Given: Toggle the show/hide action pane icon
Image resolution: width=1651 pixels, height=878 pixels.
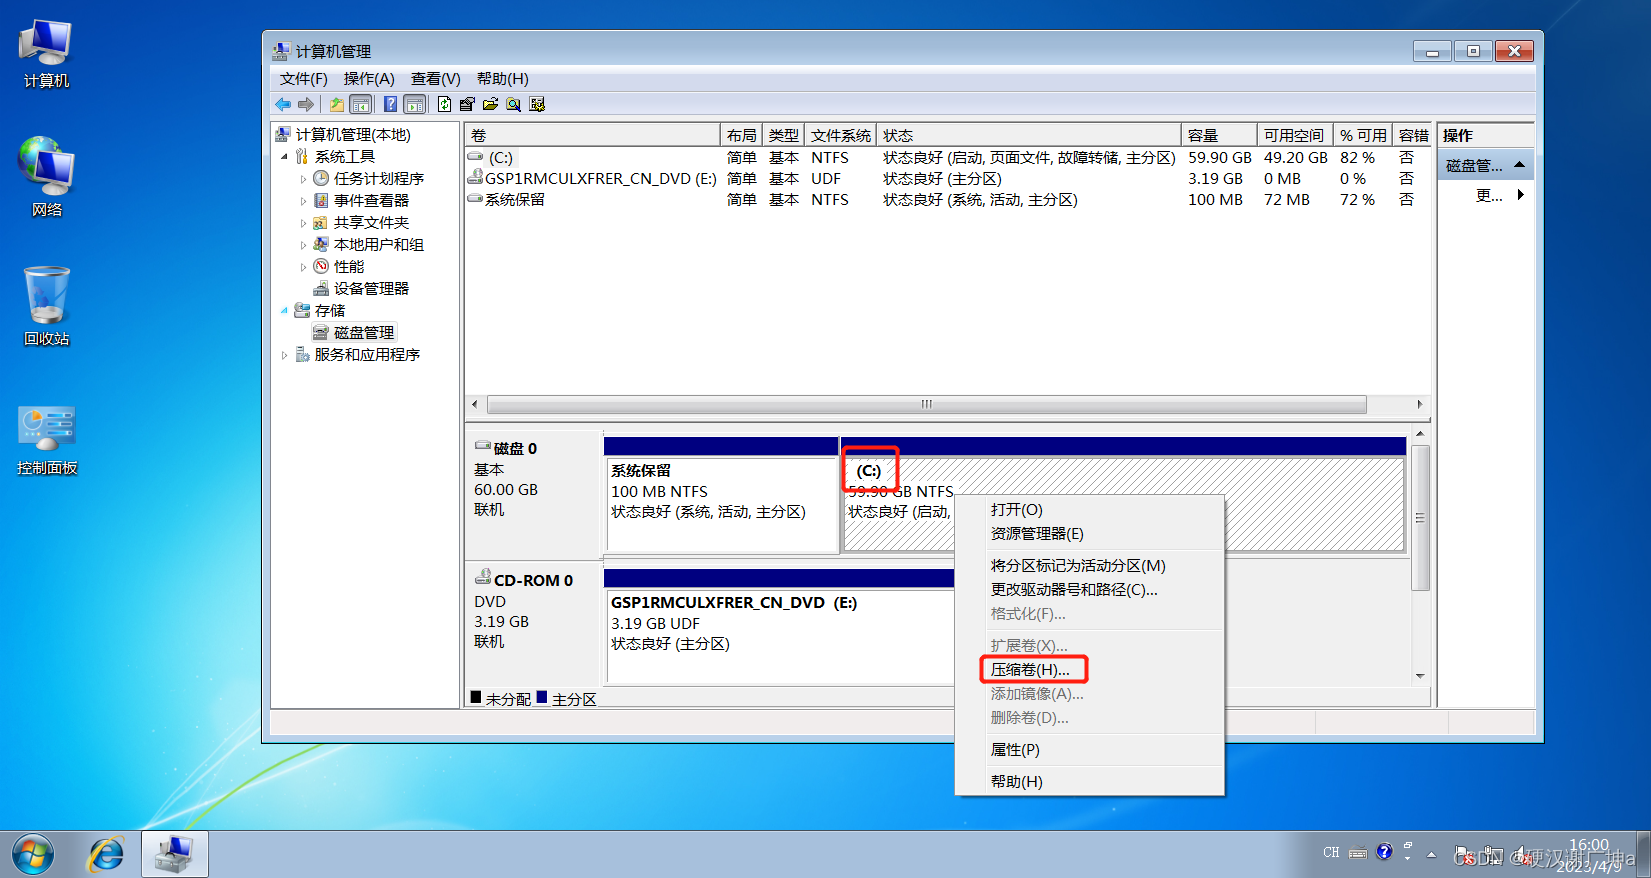Looking at the screenshot, I should point(415,104).
